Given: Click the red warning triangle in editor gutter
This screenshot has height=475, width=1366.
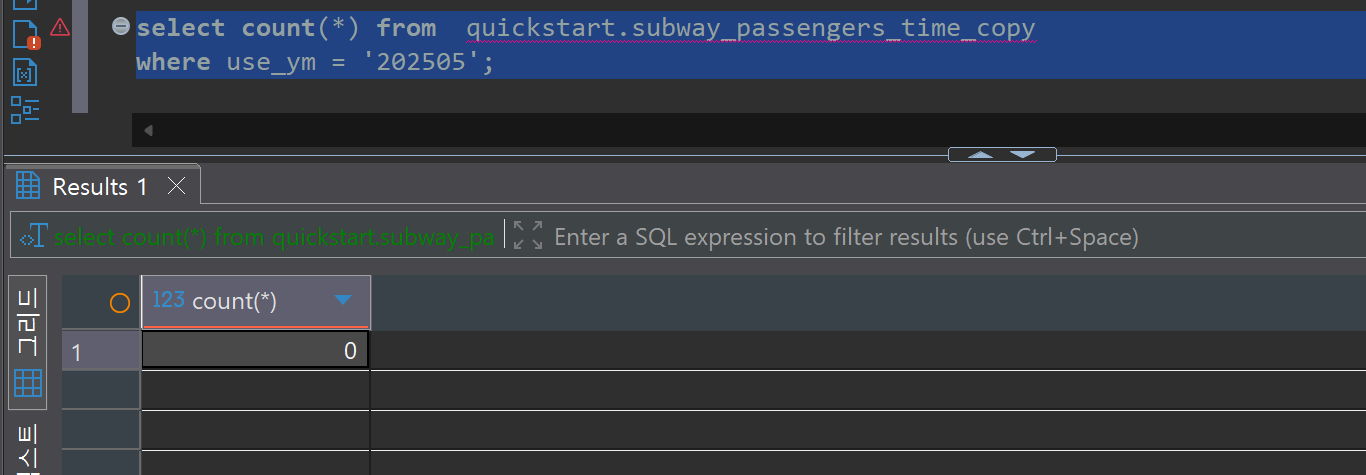Looking at the screenshot, I should click(60, 28).
